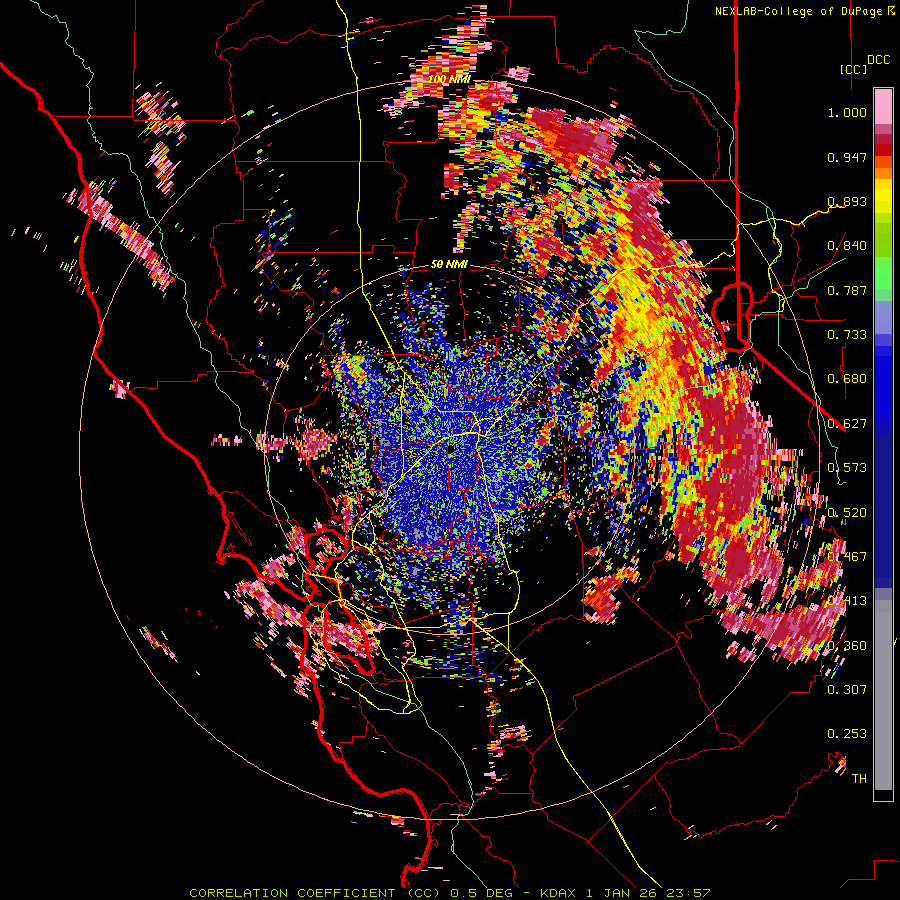Click the TH label beside the color bar
900x900 pixels.
tap(859, 779)
